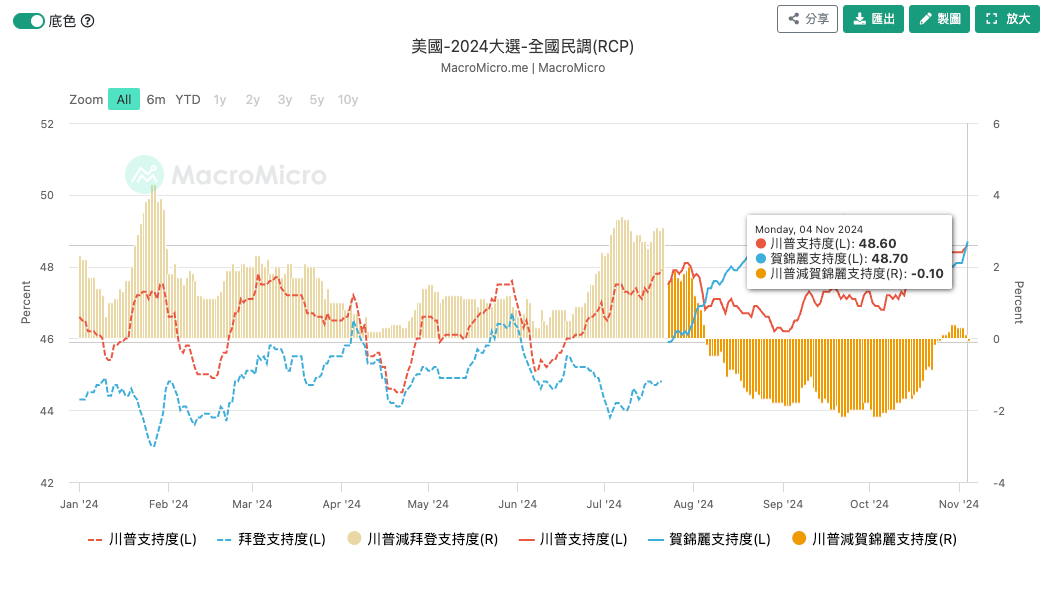Click the 48.70 賀錦麗支持度 tooltip value
Image resolution: width=1048 pixels, height=590 pixels.
point(890,259)
